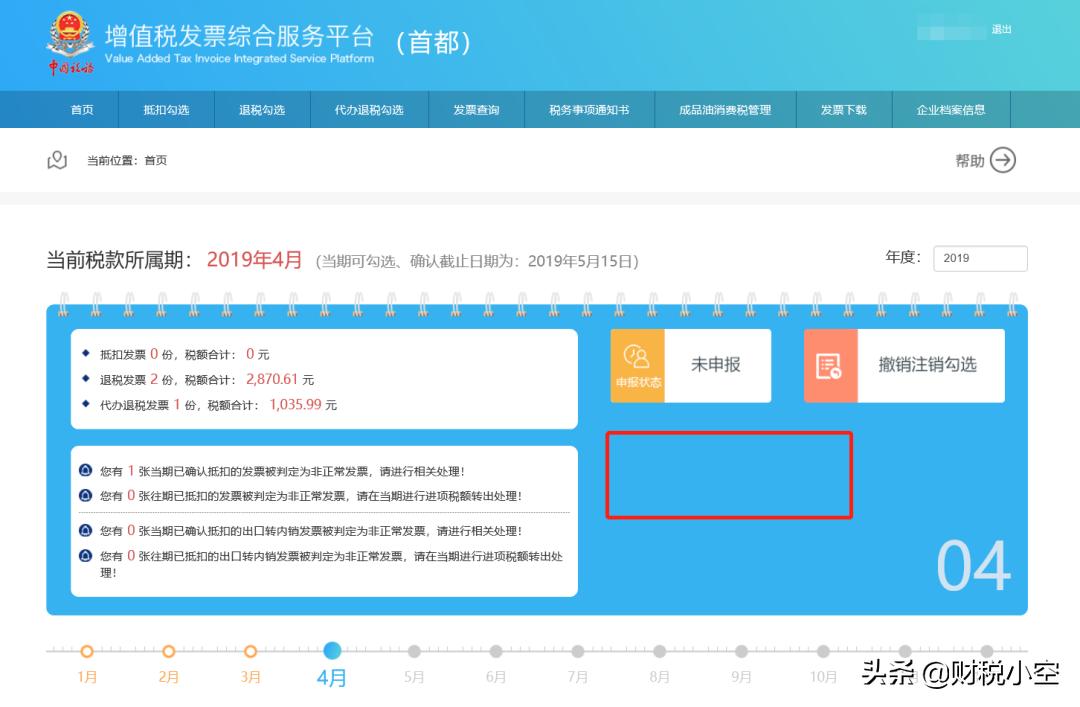Open help via the circled arrow icon
This screenshot has height=707, width=1080.
(1004, 160)
